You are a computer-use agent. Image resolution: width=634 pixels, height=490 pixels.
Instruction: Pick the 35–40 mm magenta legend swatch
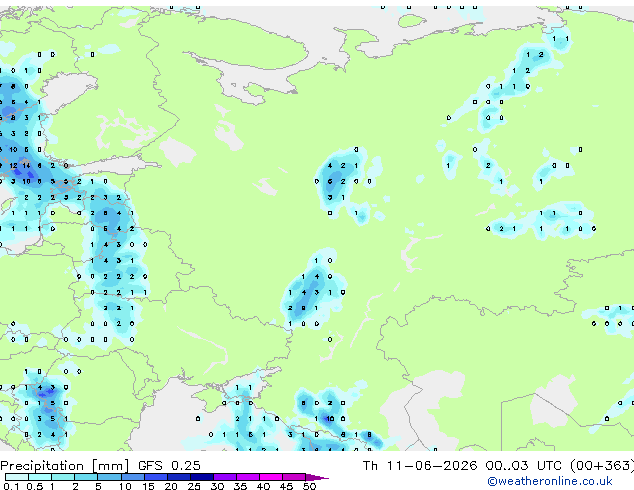tap(248, 477)
